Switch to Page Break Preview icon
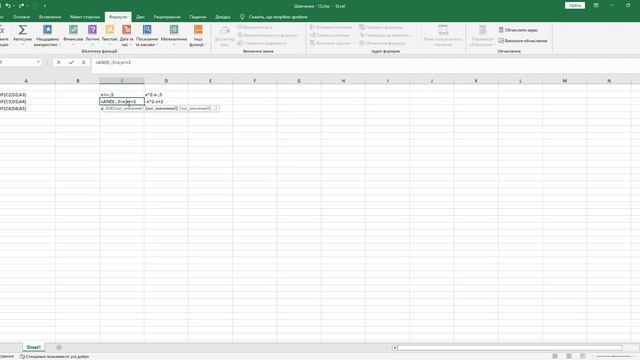This screenshot has width=640, height=360. click(583, 356)
